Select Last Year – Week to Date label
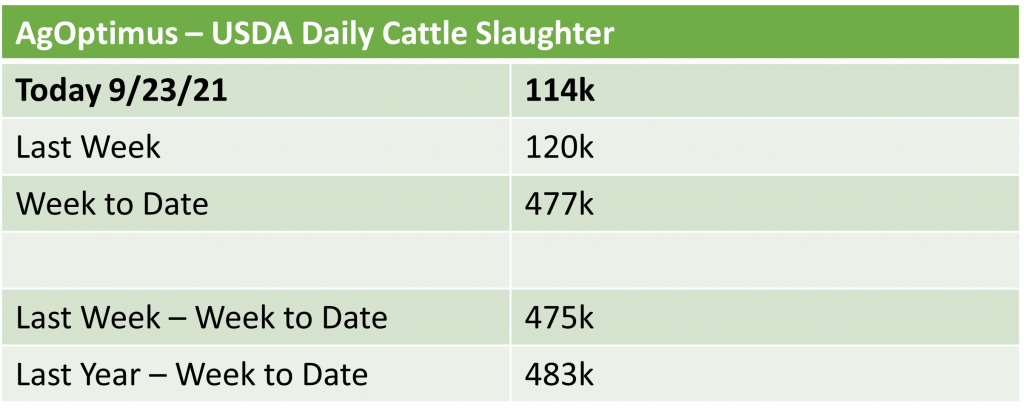 193,375
